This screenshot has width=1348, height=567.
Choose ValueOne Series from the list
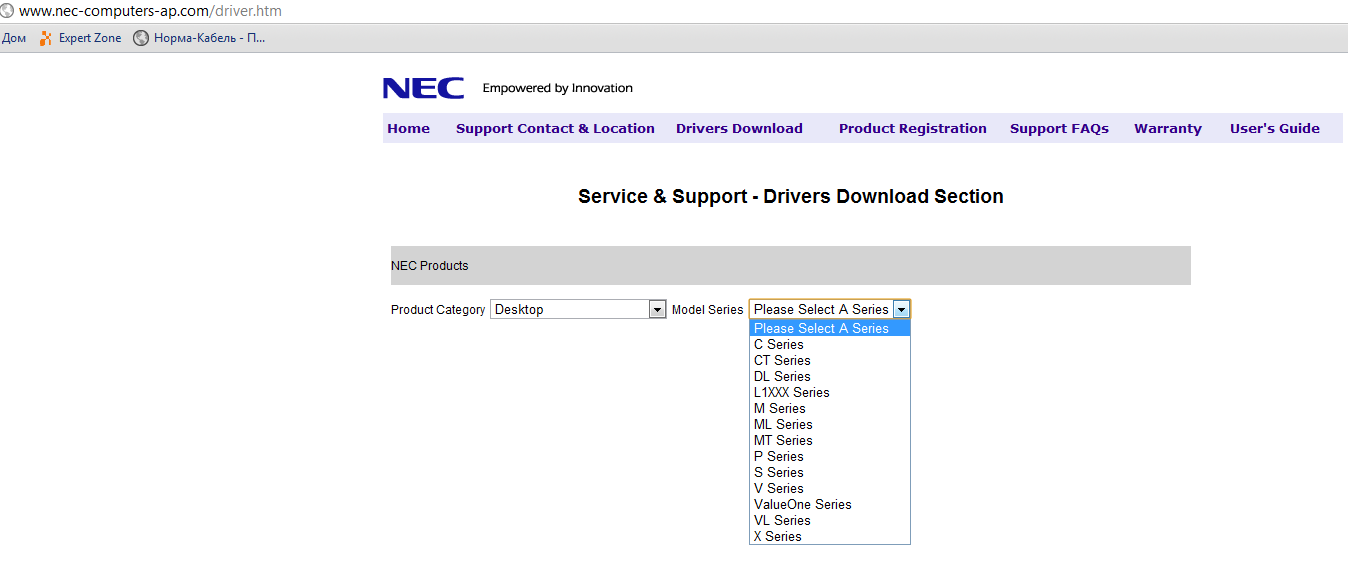(x=830, y=504)
